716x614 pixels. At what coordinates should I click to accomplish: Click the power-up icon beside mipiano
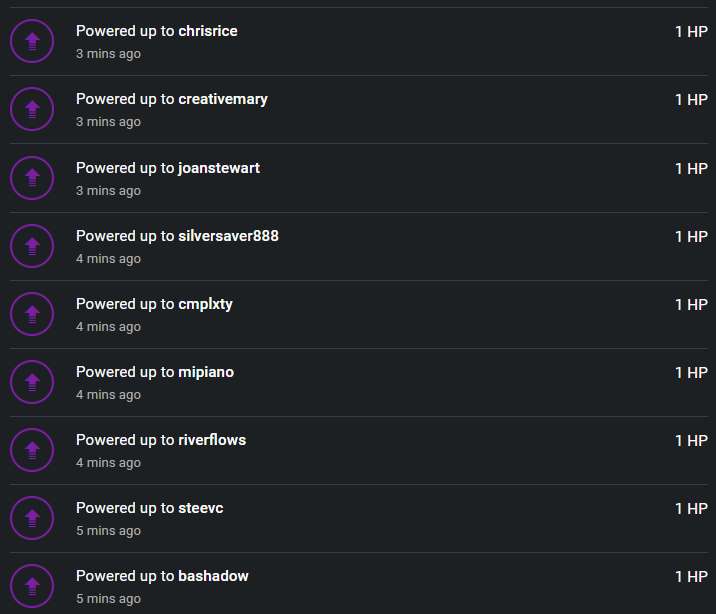pos(32,382)
